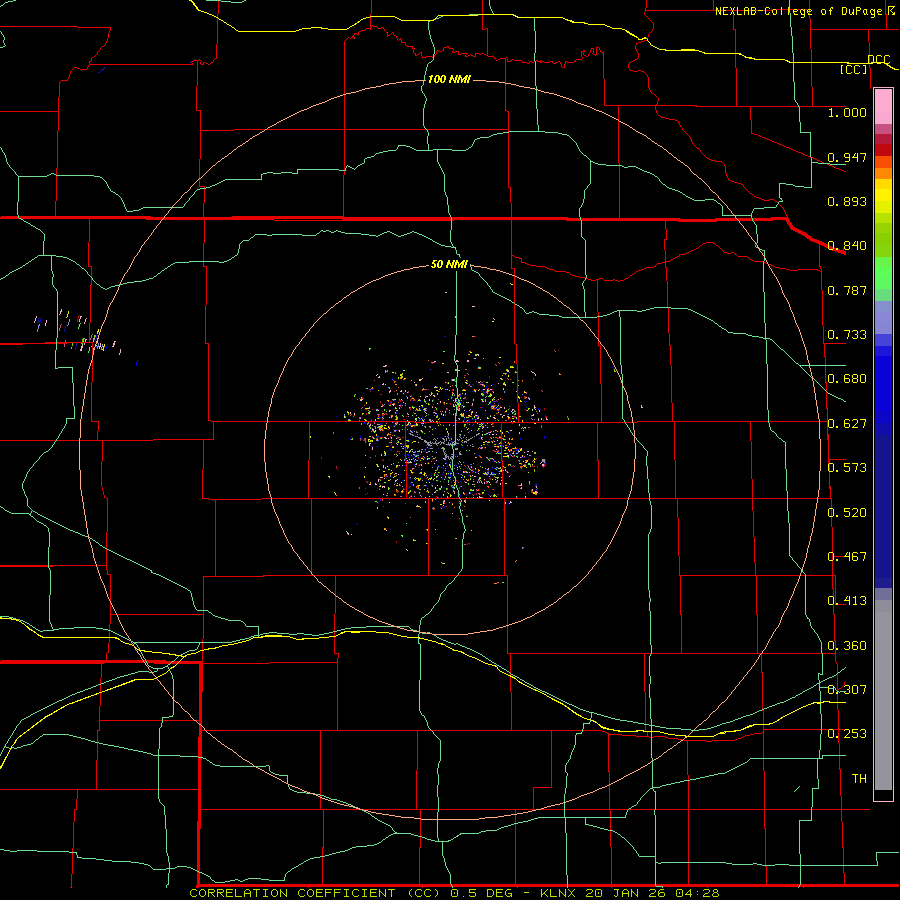
Task: Select the 0.307 legend value
Action: click(x=847, y=689)
